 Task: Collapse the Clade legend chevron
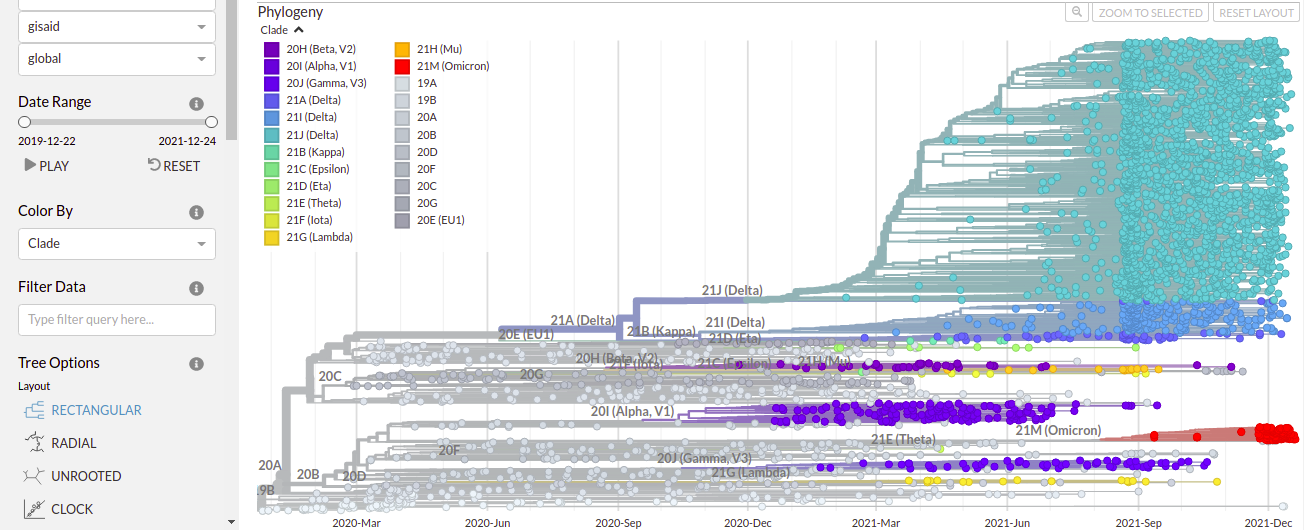click(299, 30)
